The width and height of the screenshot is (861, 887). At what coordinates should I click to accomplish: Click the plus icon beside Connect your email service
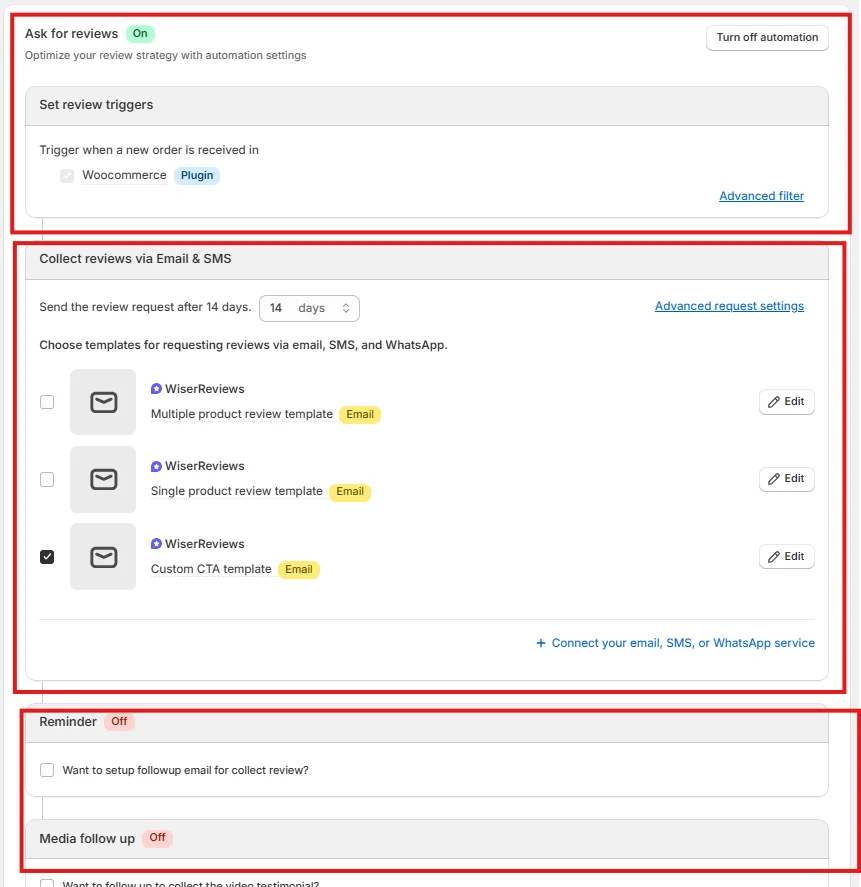pyautogui.click(x=541, y=642)
